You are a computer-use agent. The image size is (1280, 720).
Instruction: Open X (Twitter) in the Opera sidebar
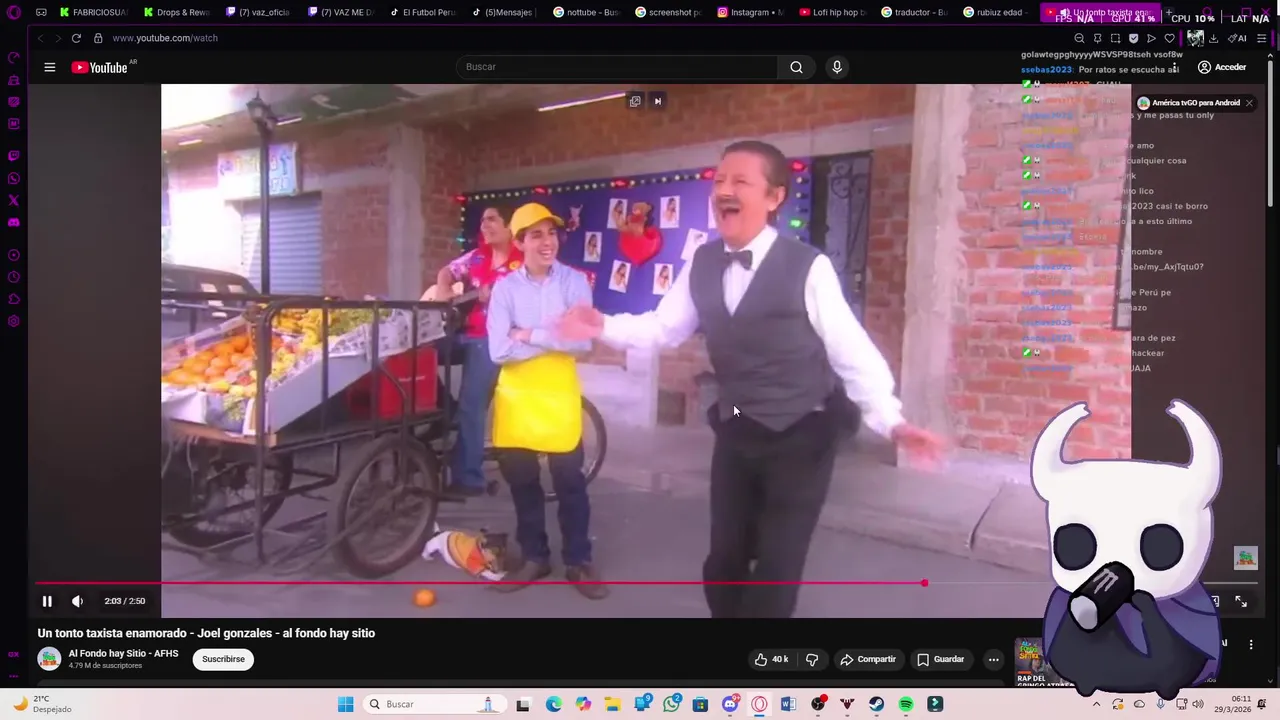click(14, 200)
